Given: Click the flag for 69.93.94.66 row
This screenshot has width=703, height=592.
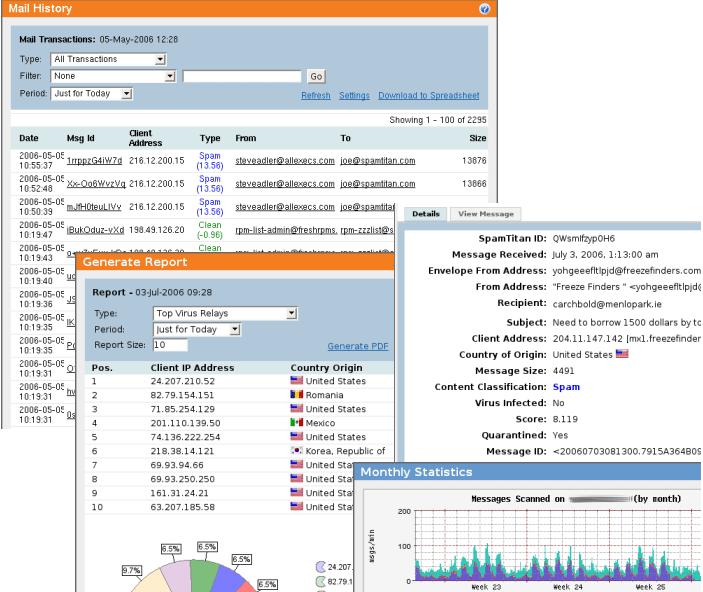Looking at the screenshot, I should [x=296, y=464].
